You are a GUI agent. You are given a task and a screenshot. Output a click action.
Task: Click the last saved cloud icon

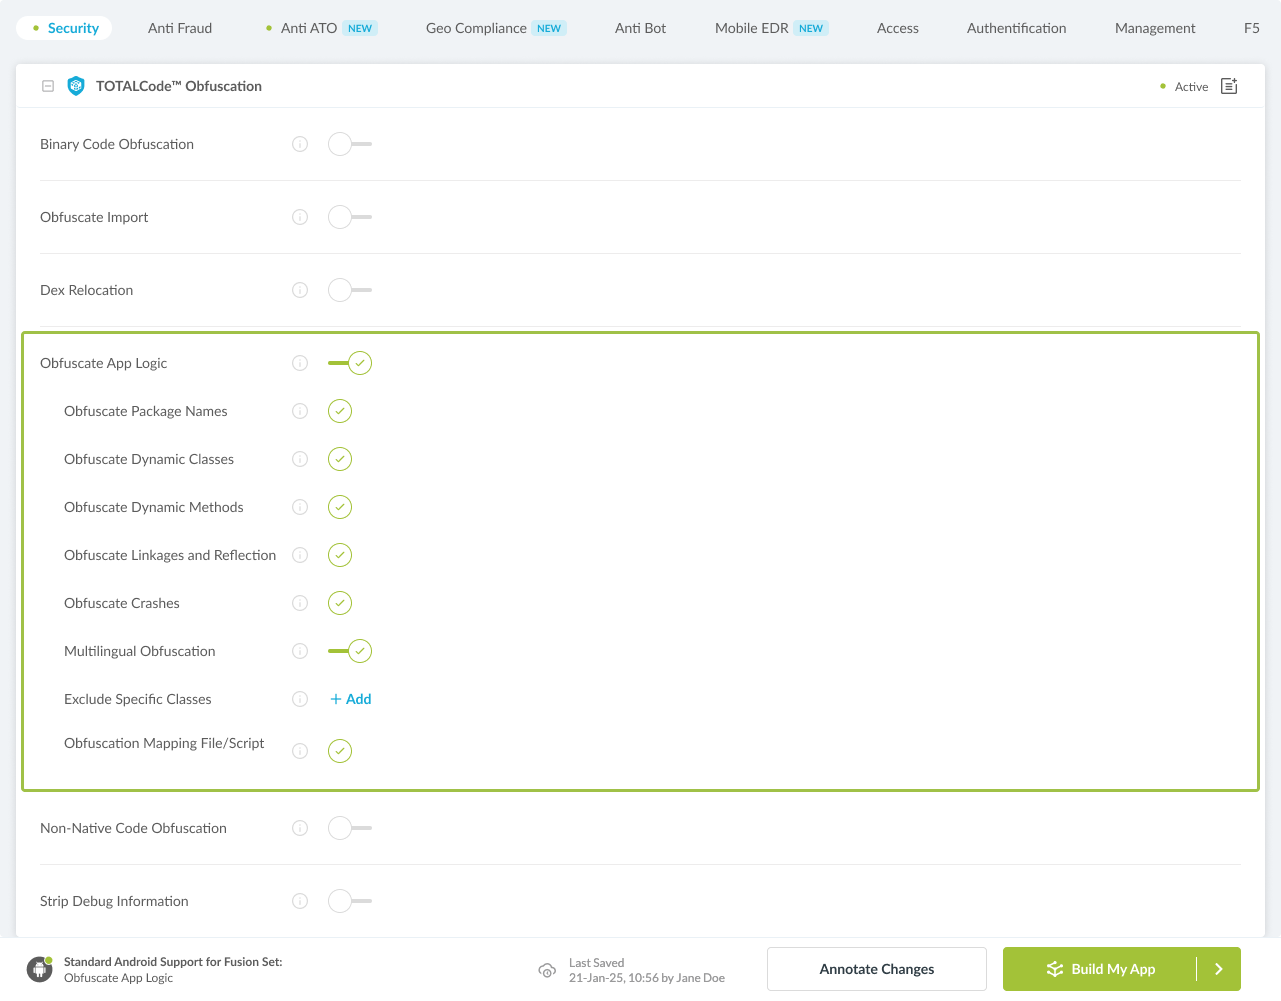[x=547, y=970]
